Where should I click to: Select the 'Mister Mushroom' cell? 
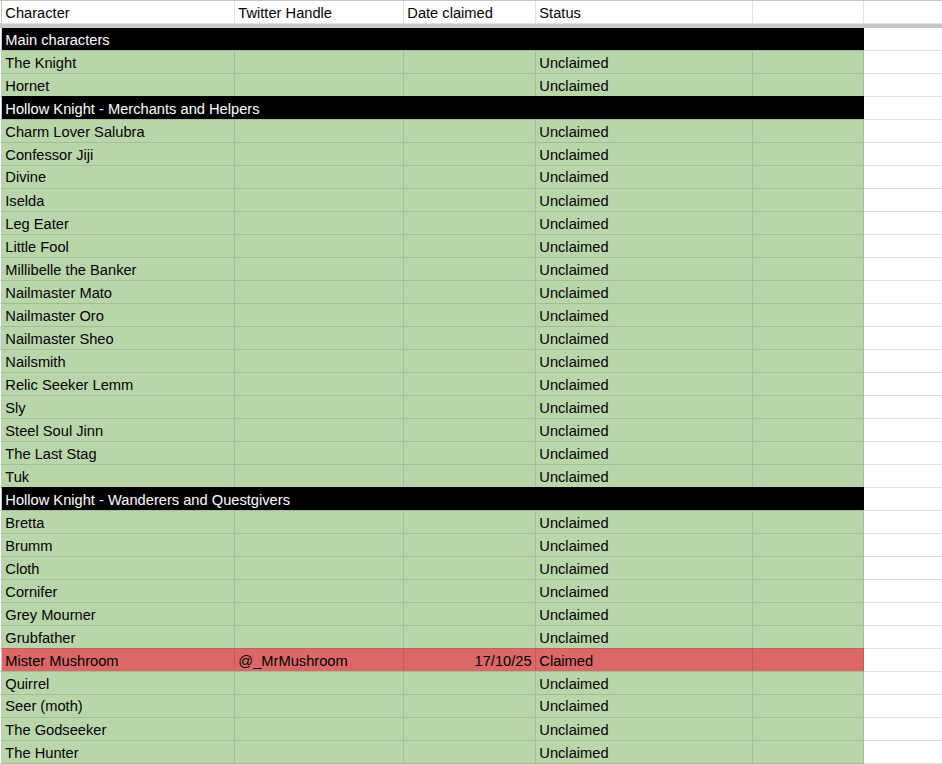[x=118, y=661]
